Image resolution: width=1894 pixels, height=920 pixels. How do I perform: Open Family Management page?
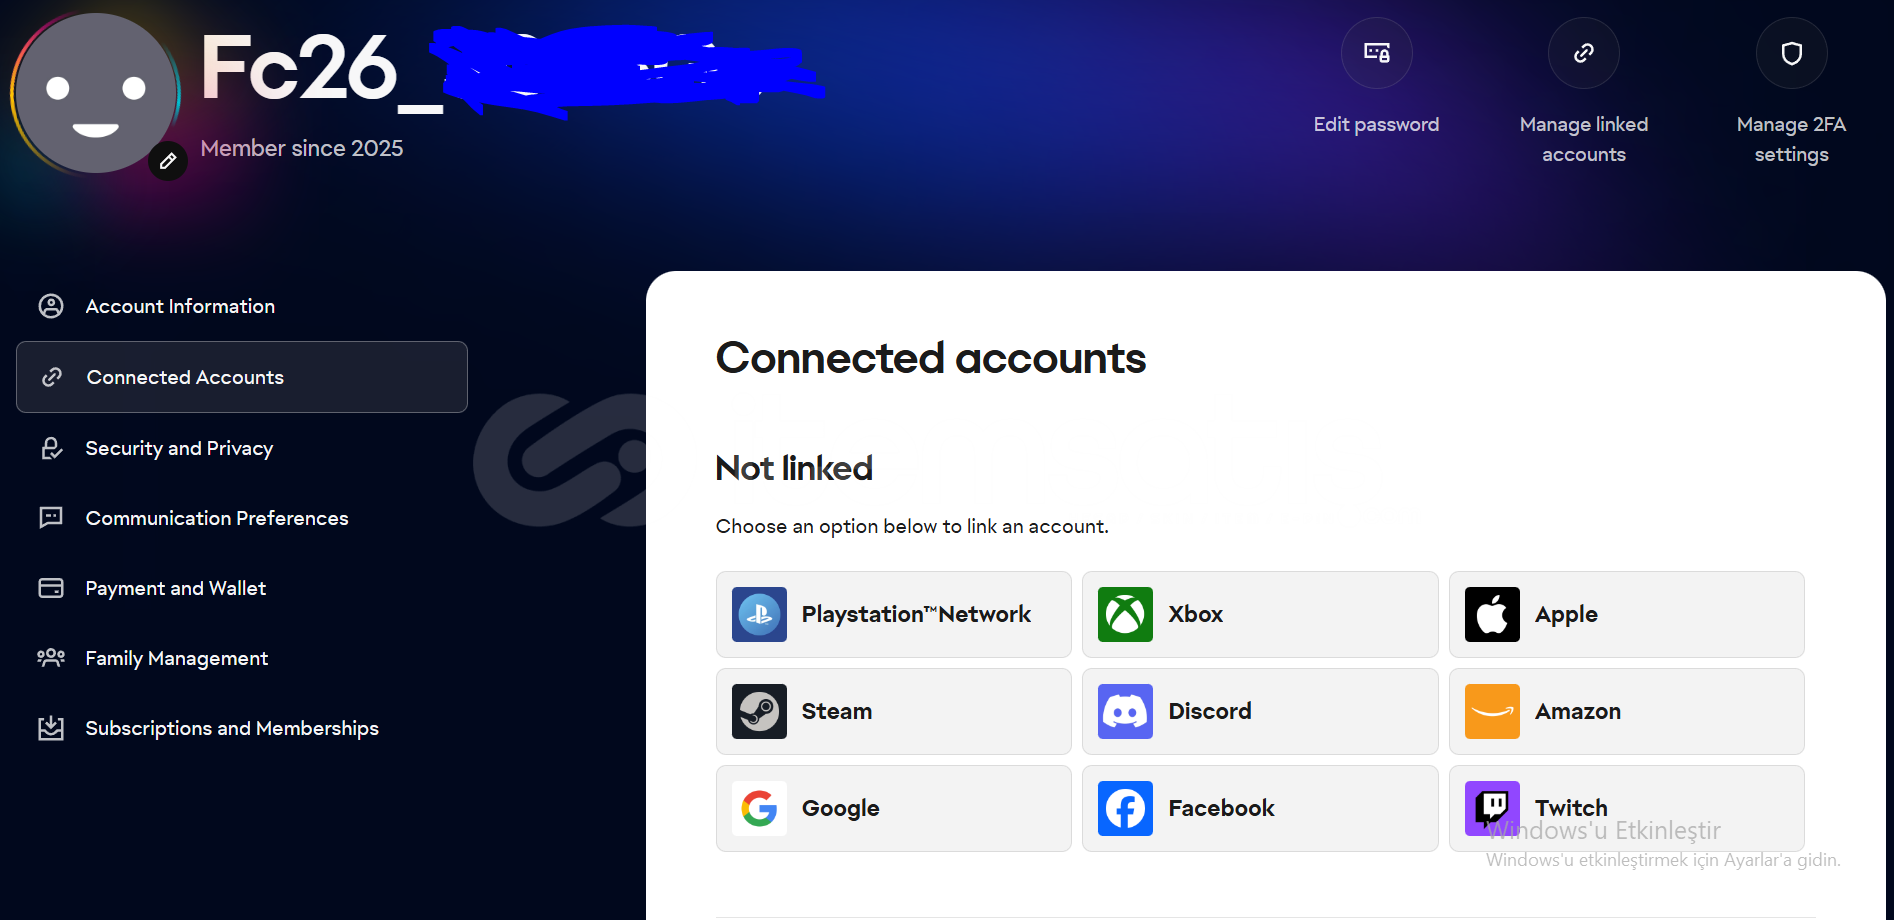pos(177,658)
